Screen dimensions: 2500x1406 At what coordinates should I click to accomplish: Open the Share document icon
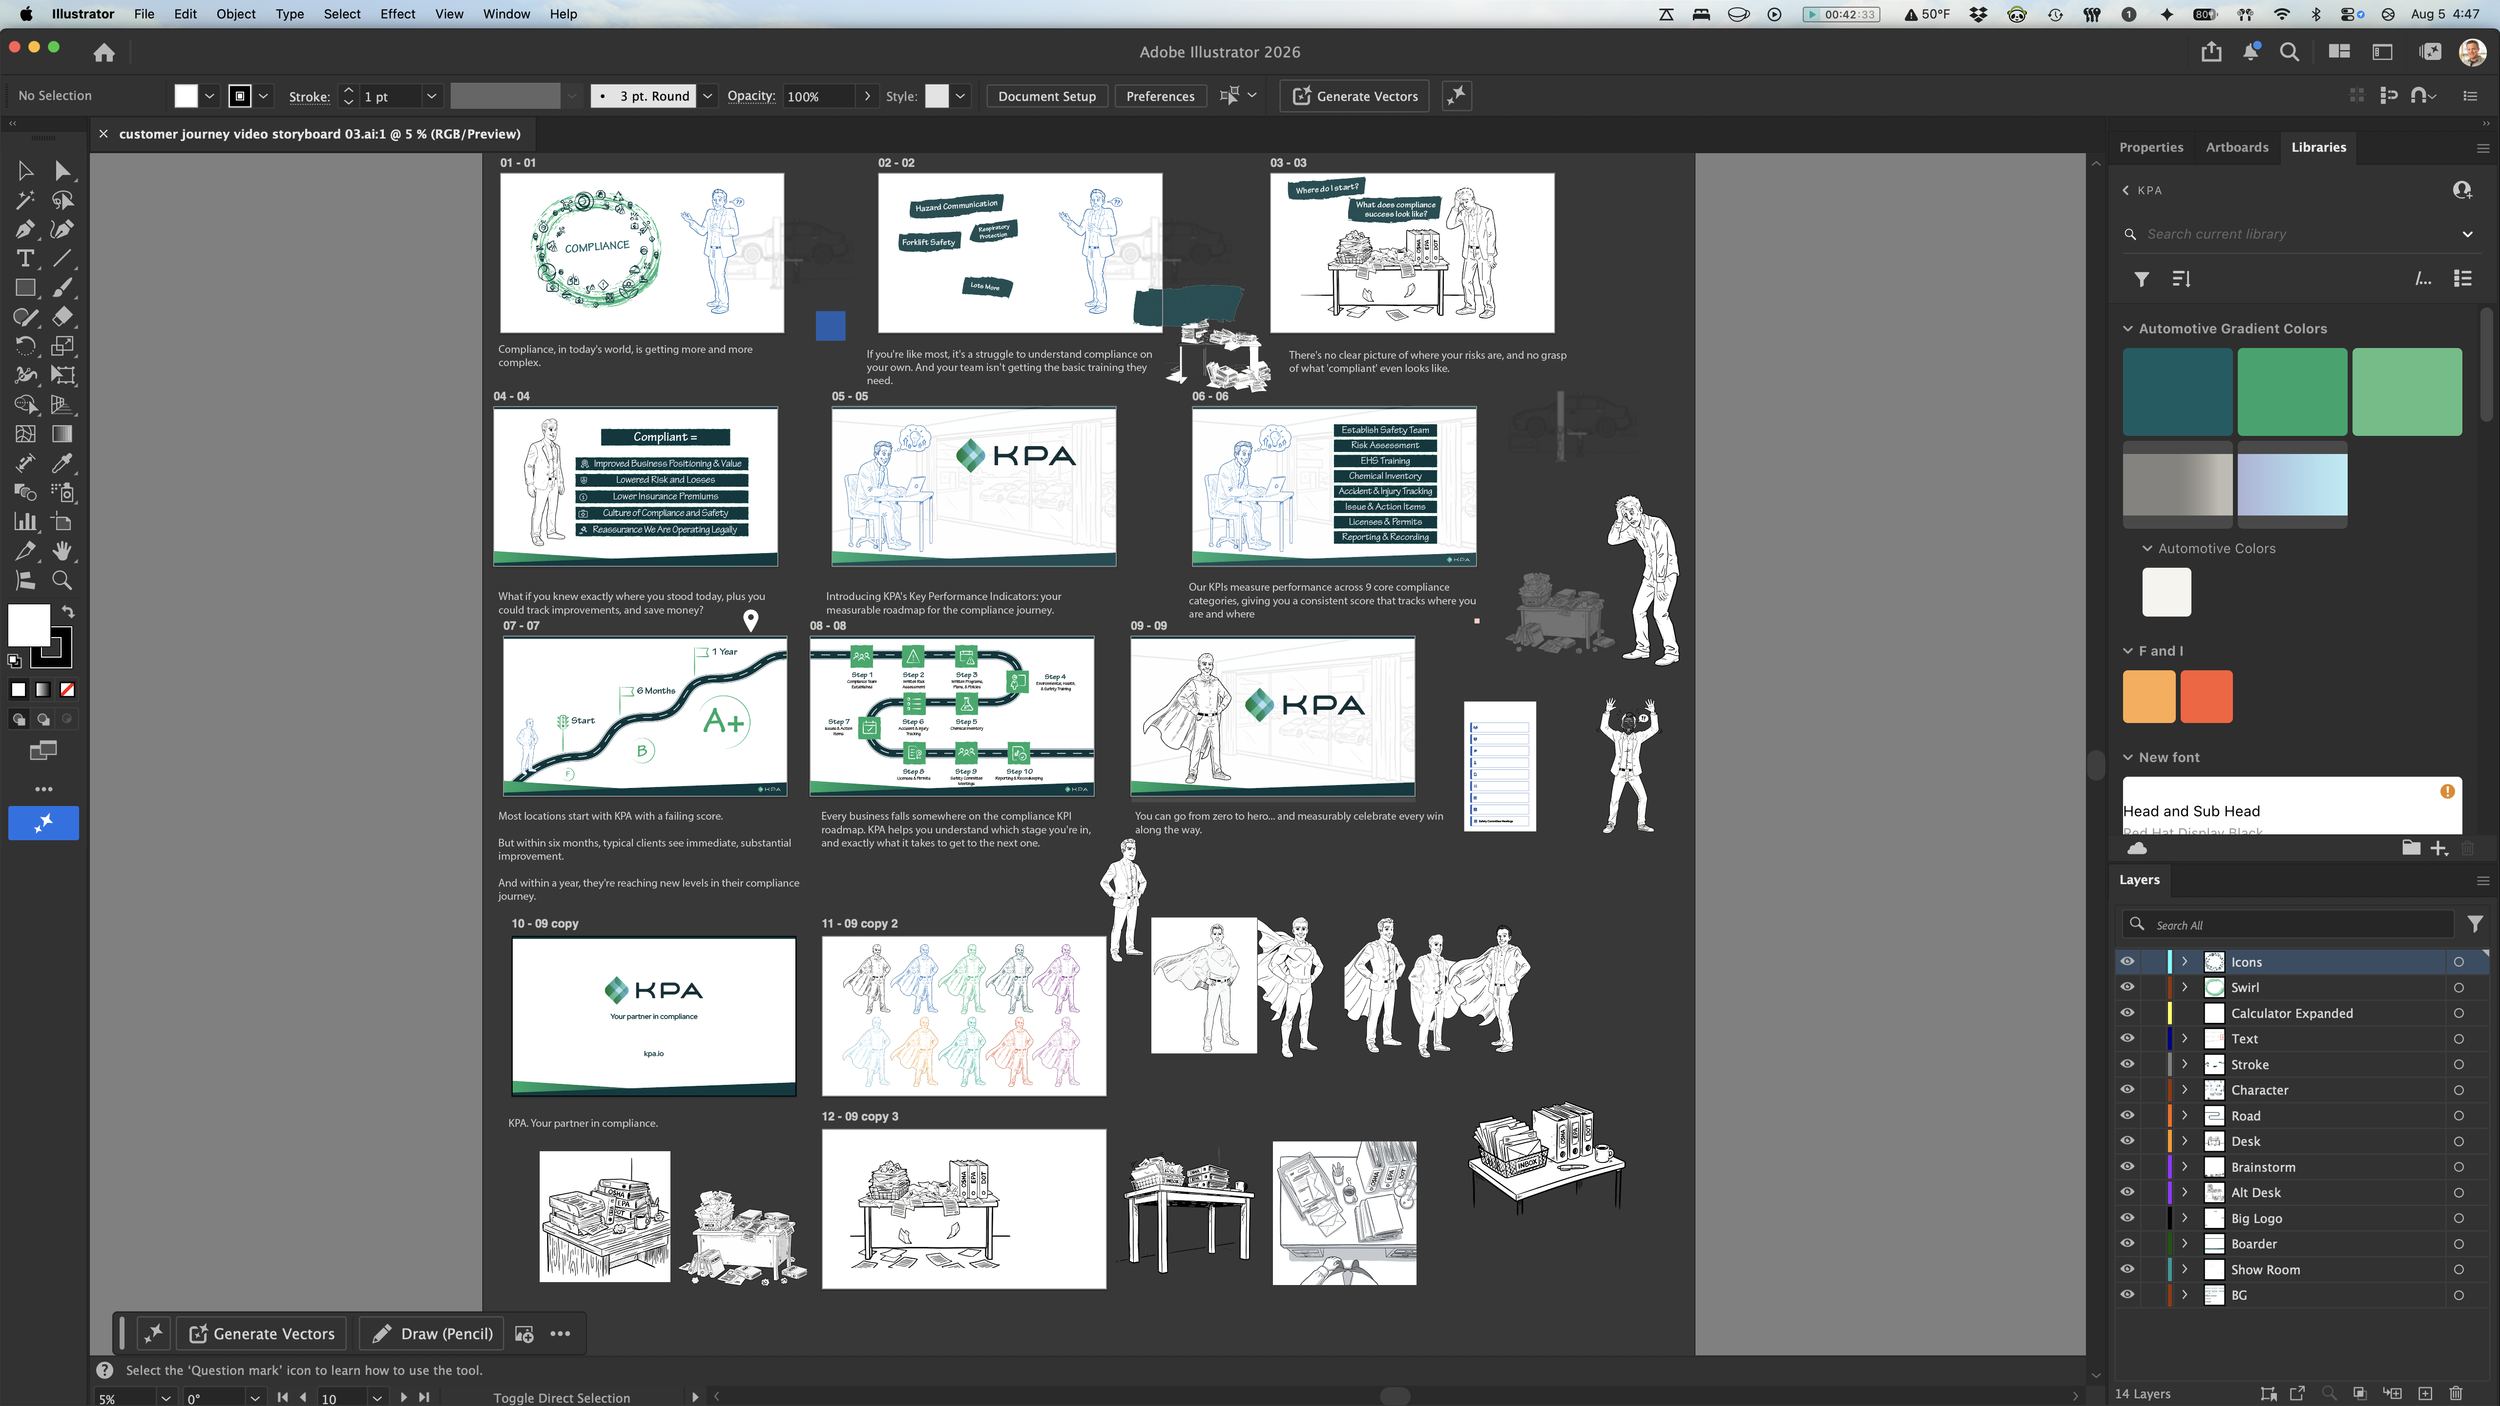[x=2211, y=52]
